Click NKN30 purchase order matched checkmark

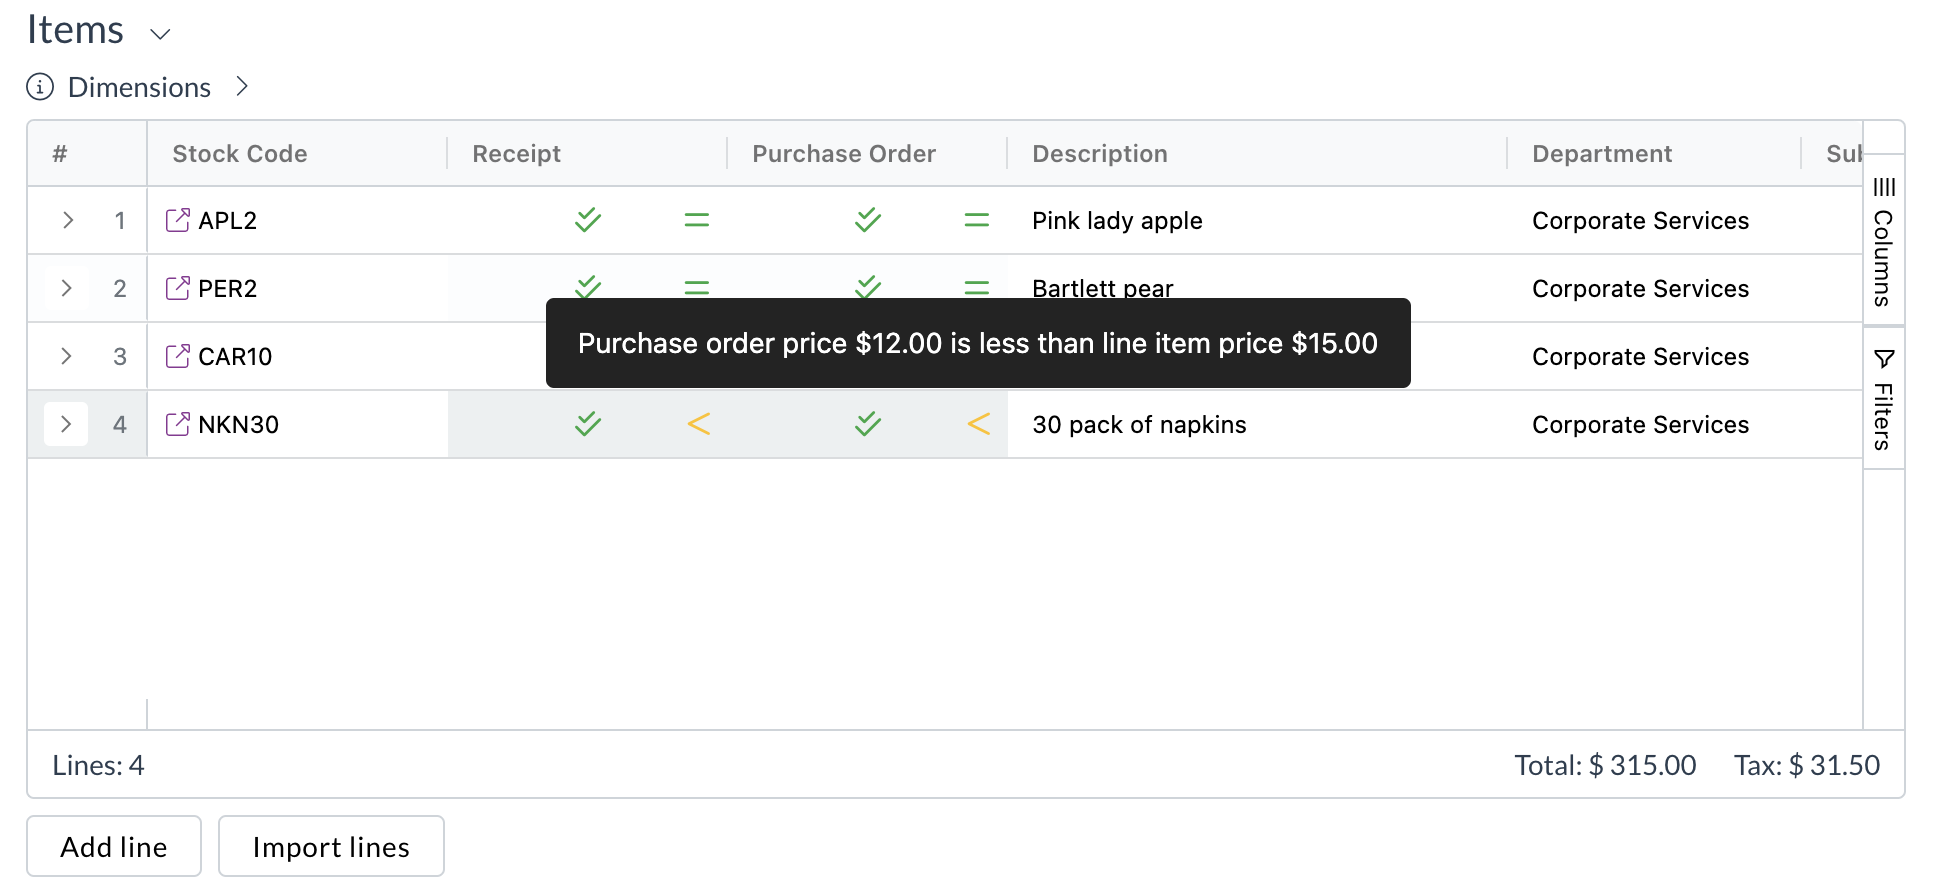868,424
